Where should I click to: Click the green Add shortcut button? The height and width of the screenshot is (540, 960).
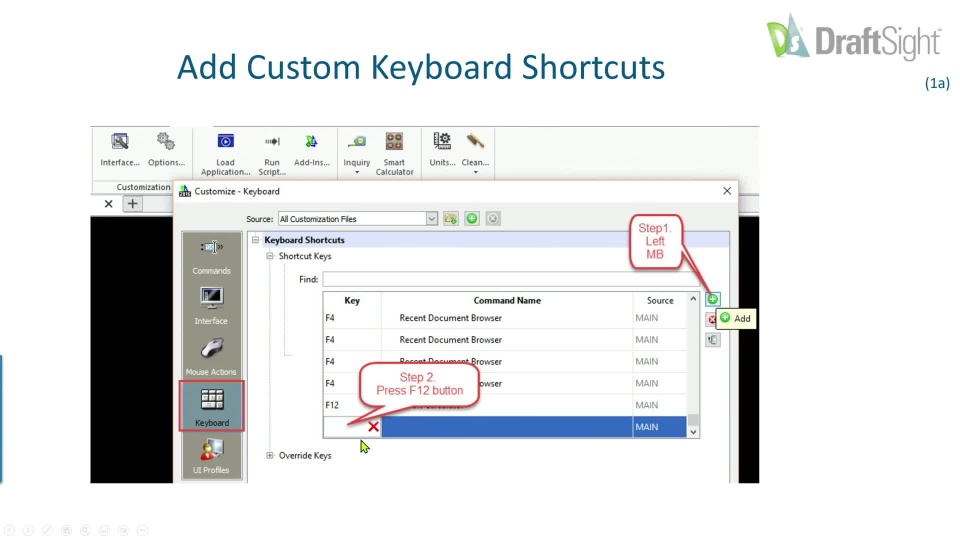point(712,299)
